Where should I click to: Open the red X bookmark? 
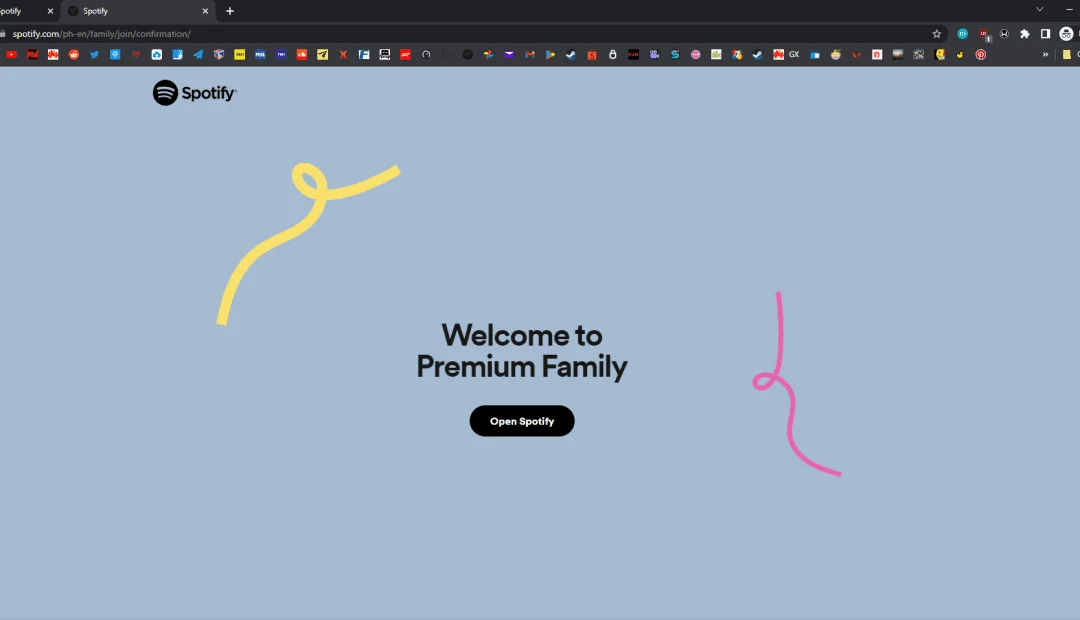(x=343, y=54)
